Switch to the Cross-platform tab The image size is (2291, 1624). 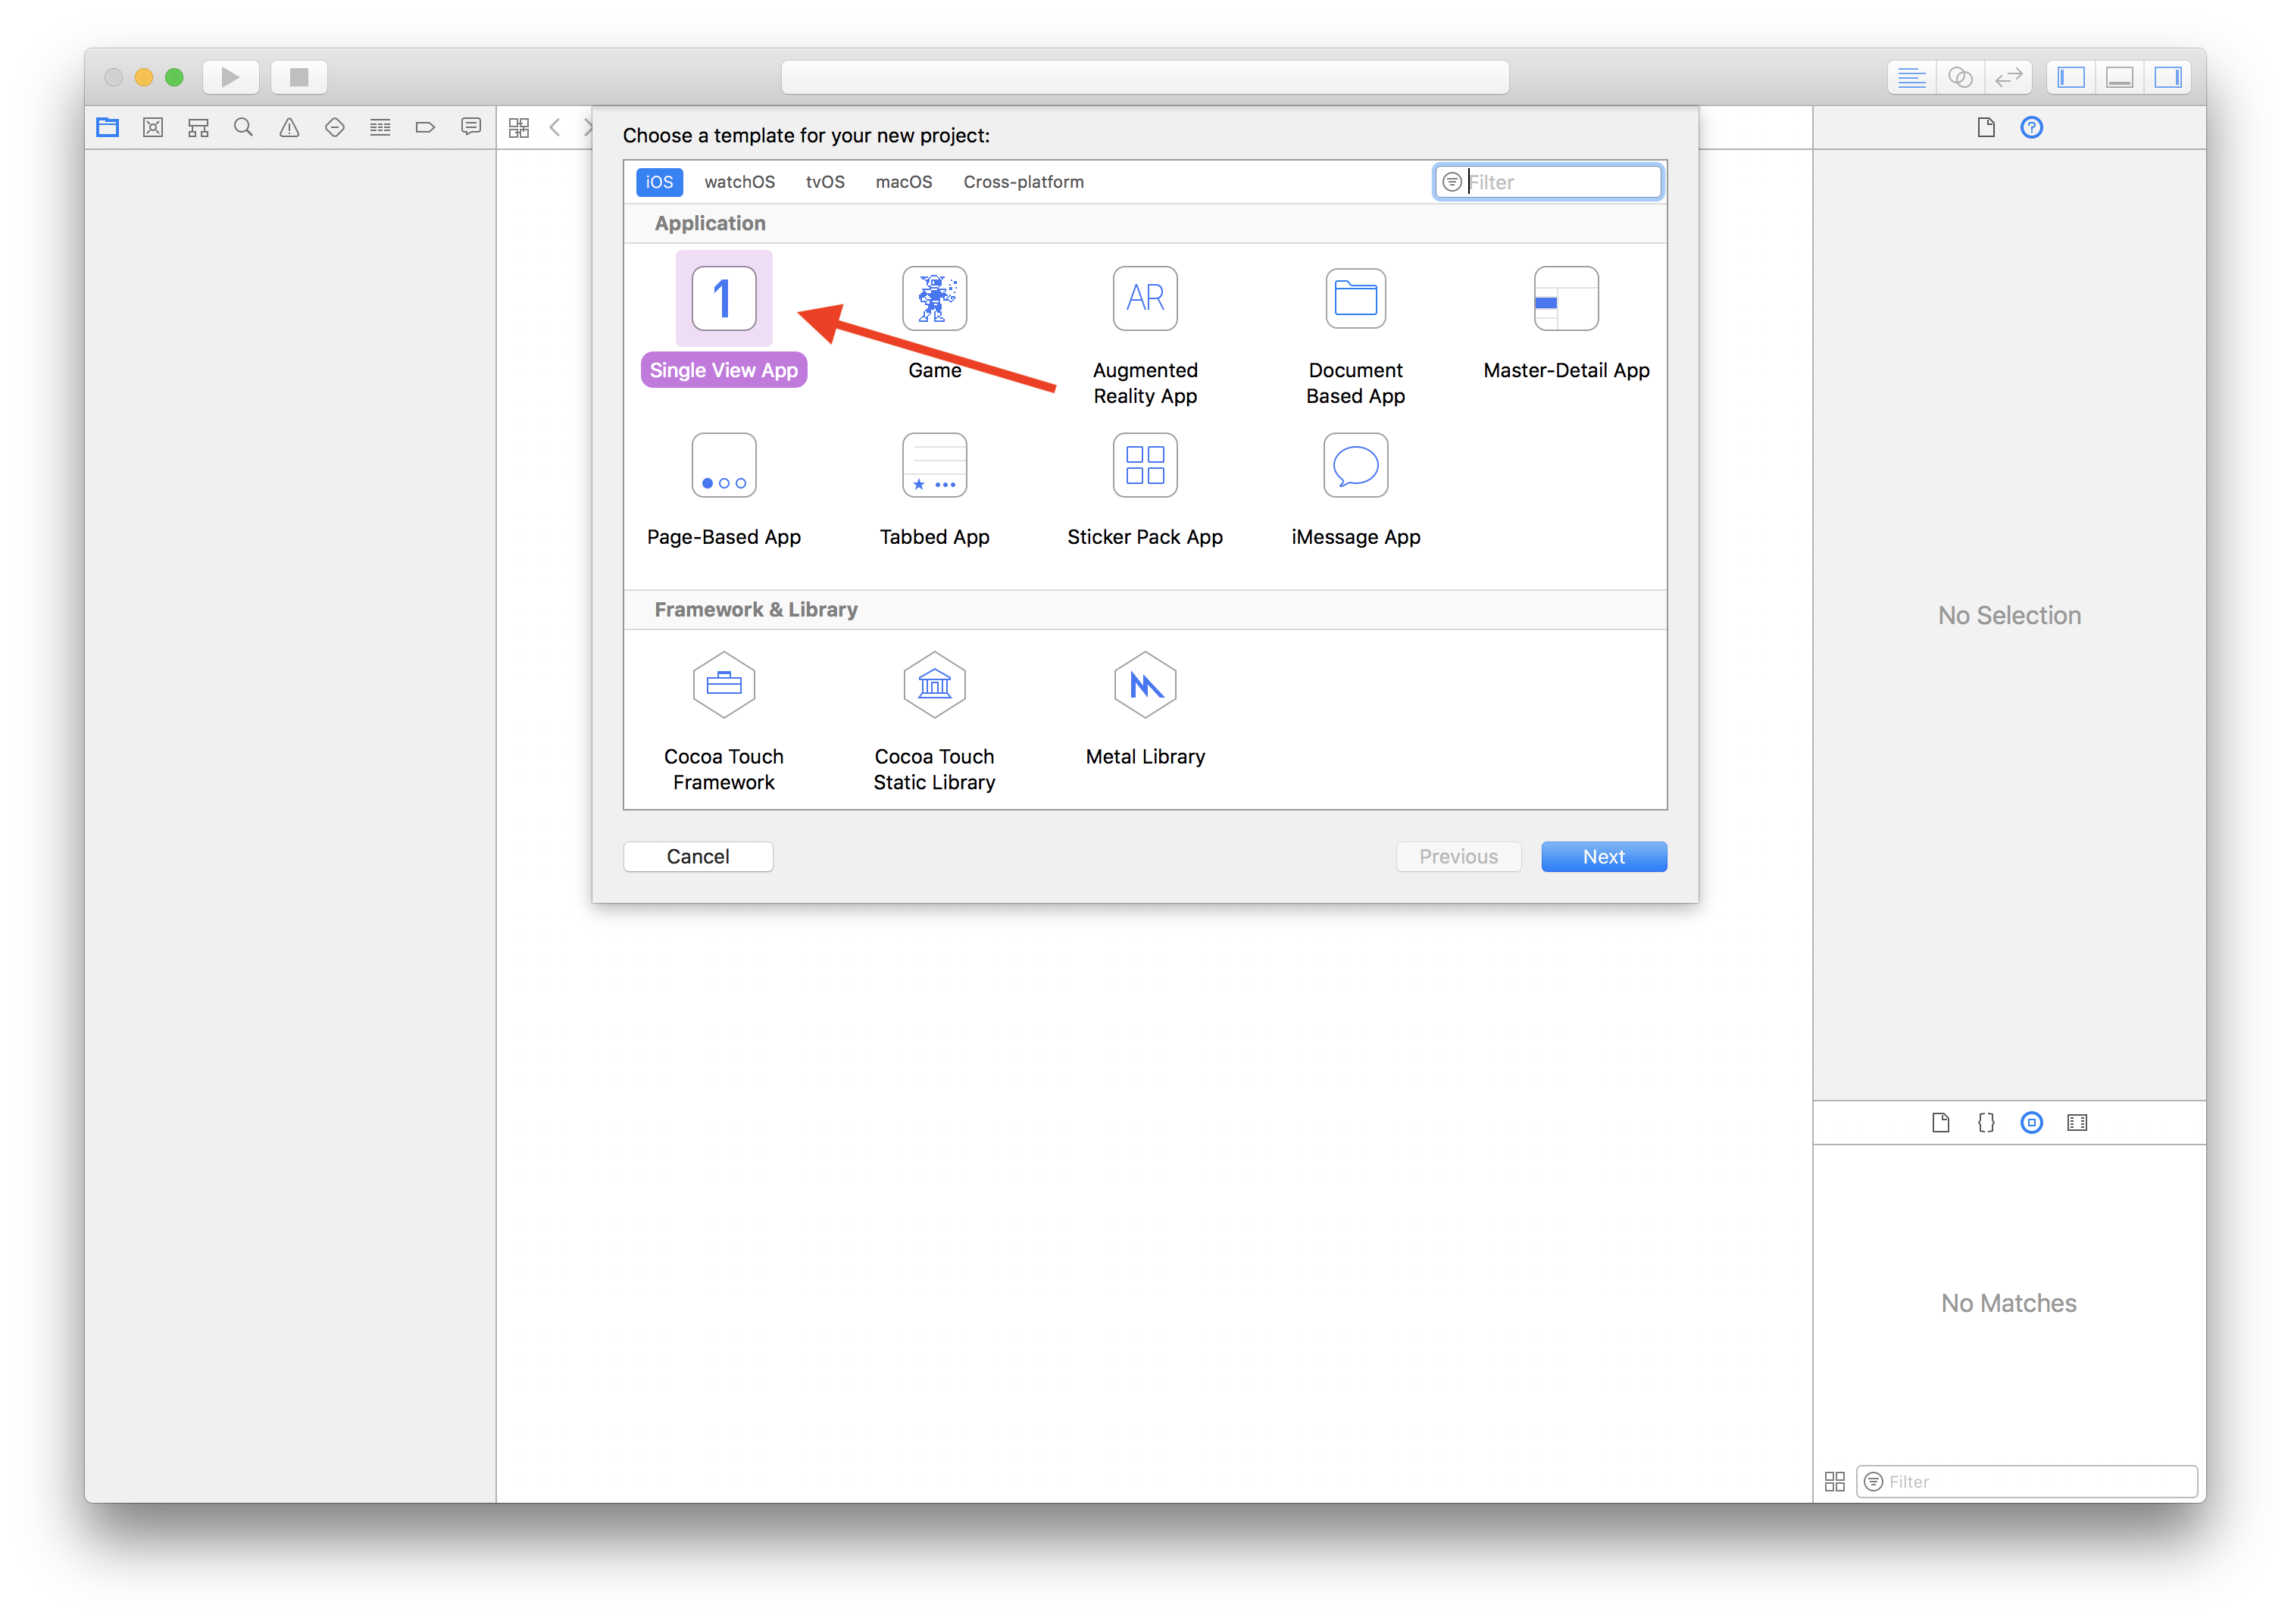click(x=1023, y=182)
